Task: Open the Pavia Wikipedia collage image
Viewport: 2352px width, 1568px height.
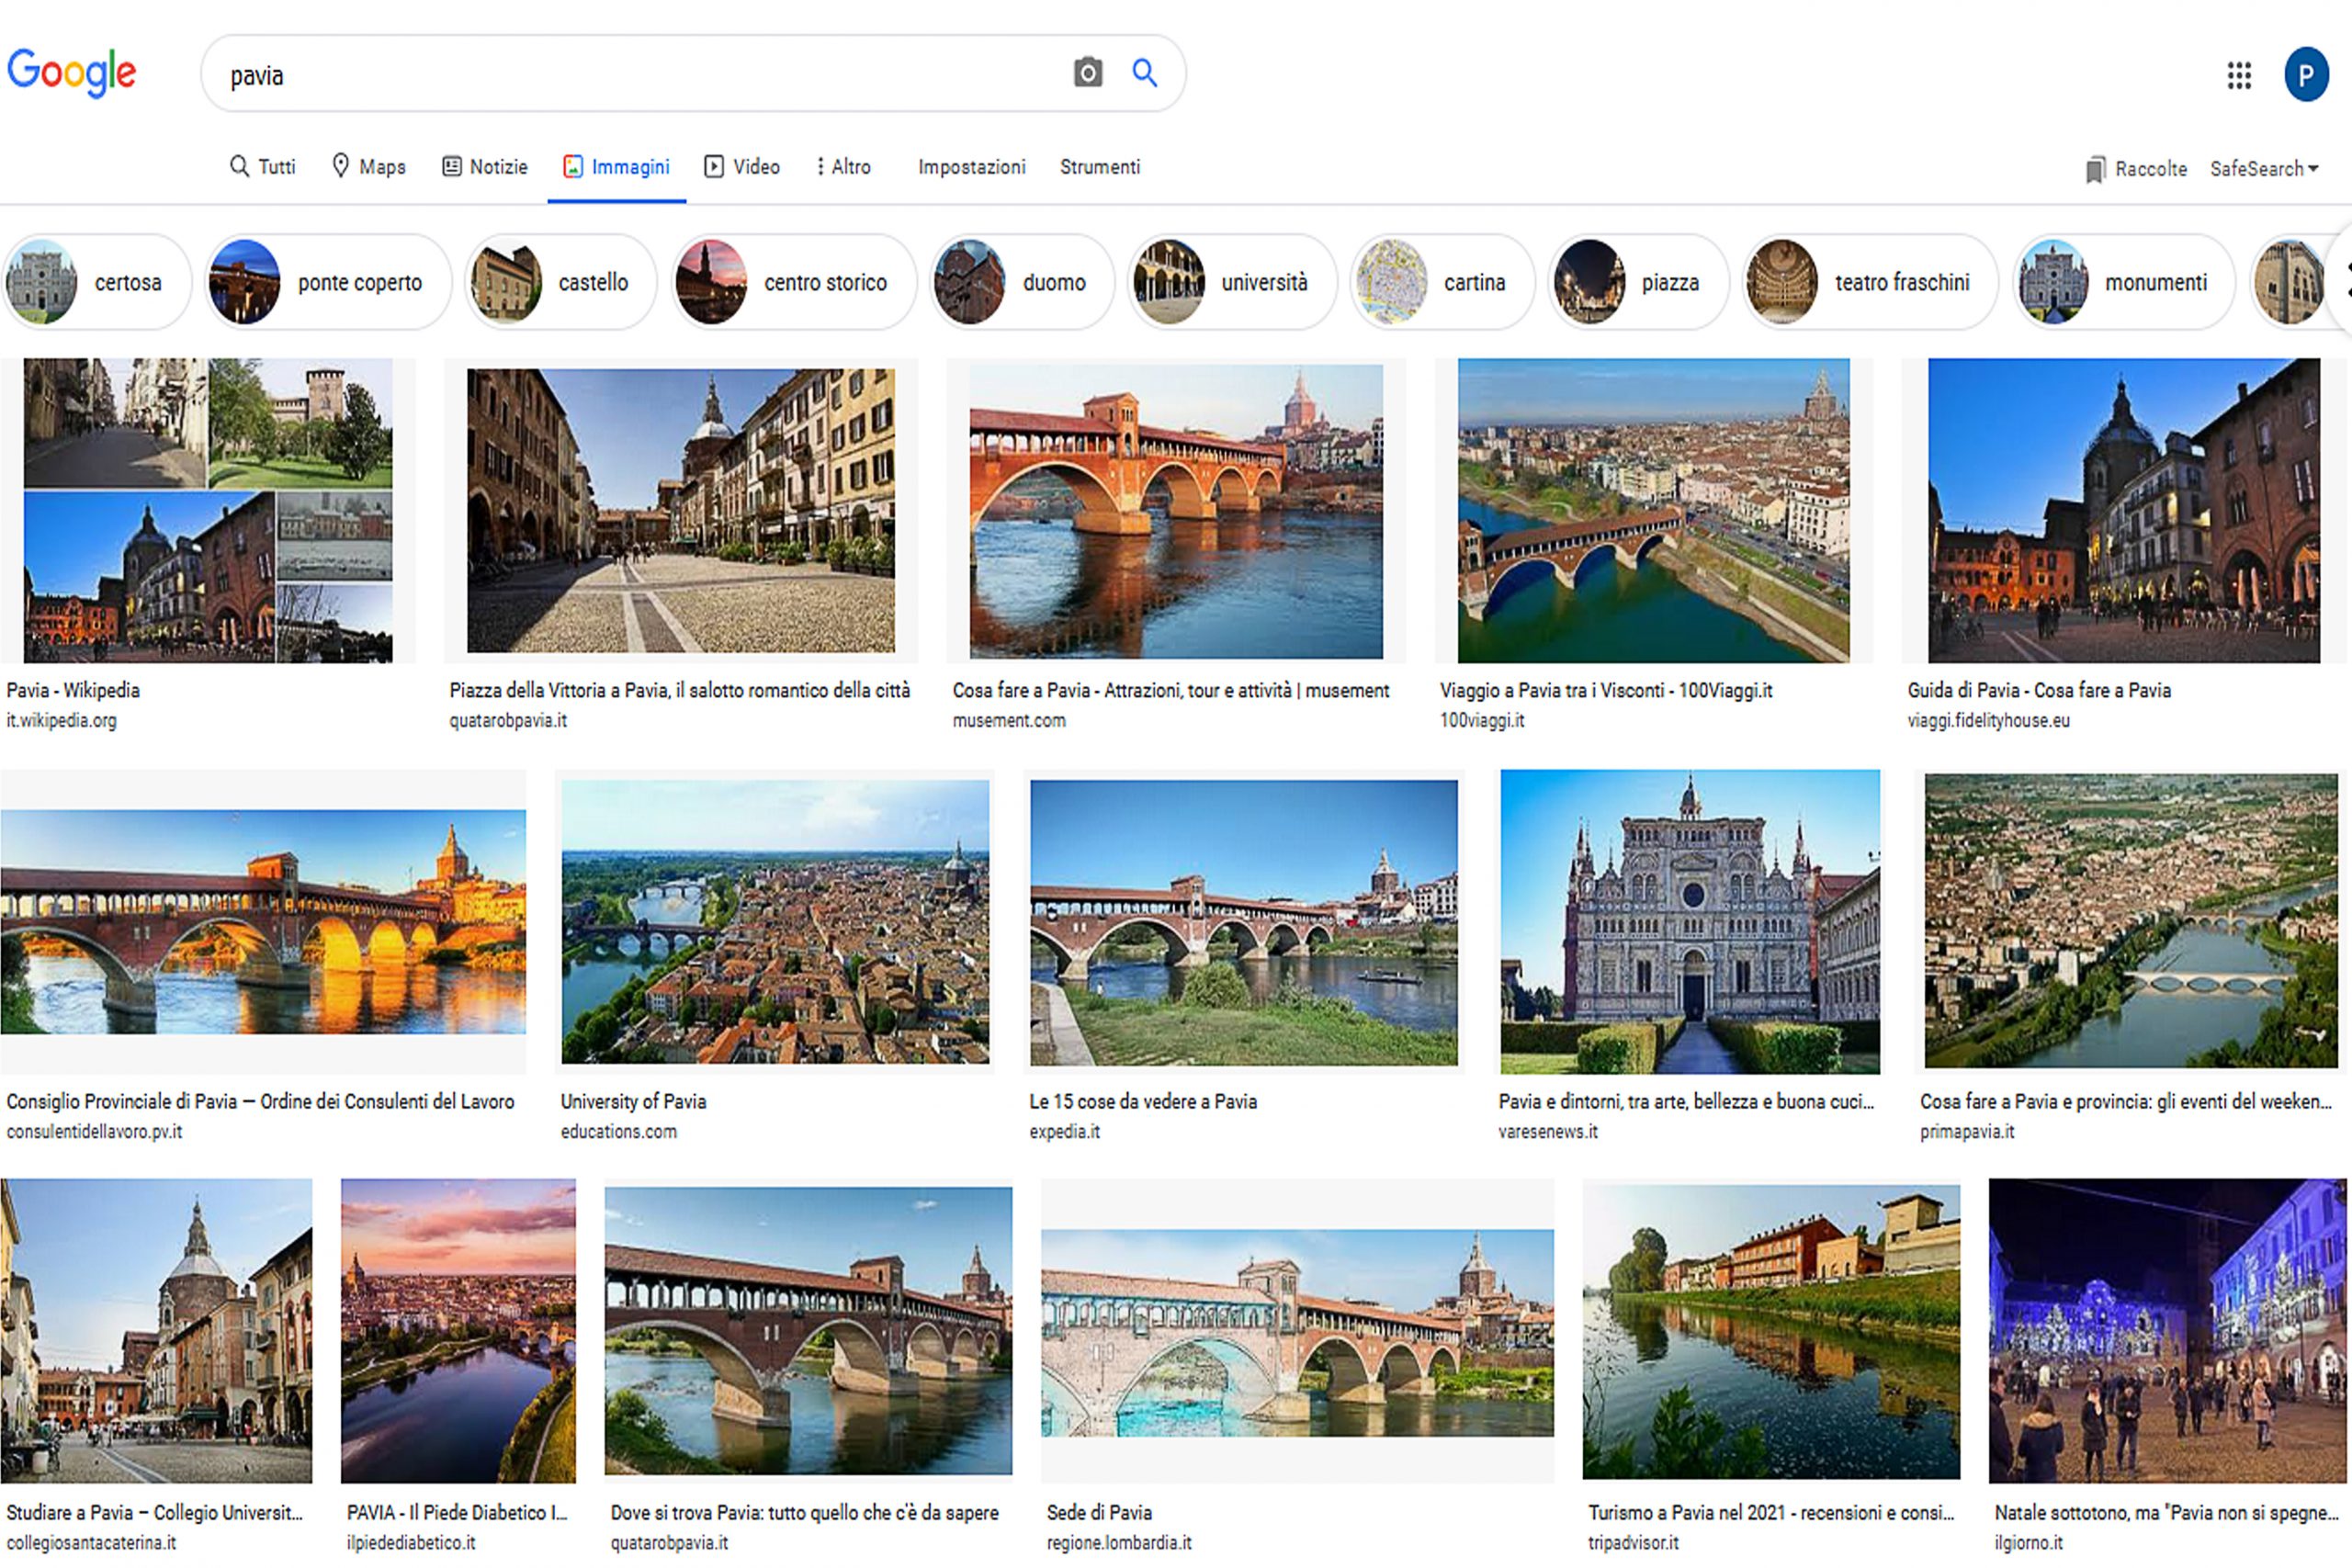Action: click(208, 510)
